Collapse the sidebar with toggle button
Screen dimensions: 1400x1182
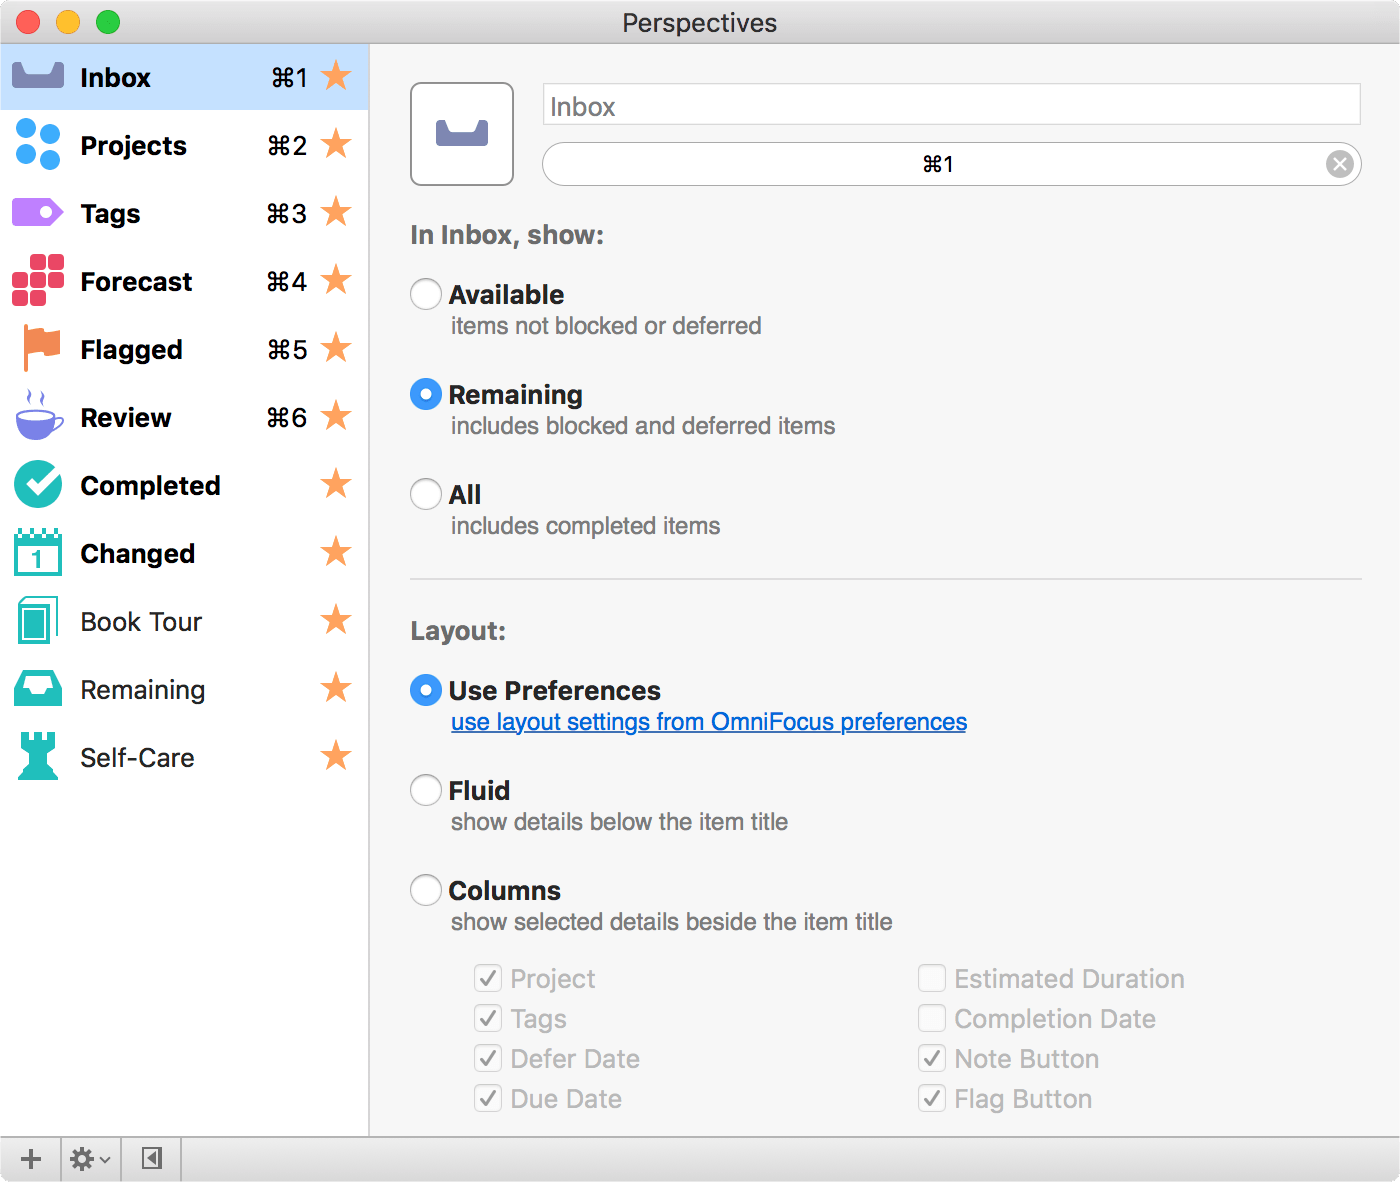(x=151, y=1159)
